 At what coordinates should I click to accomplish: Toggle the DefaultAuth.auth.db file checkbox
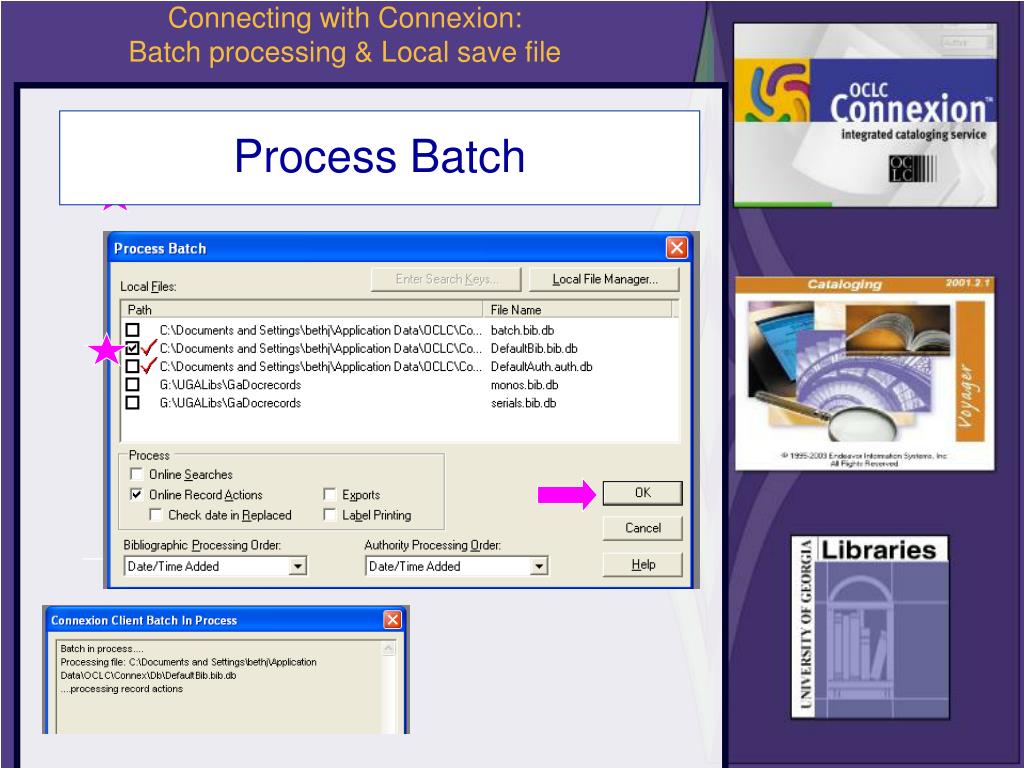point(133,366)
